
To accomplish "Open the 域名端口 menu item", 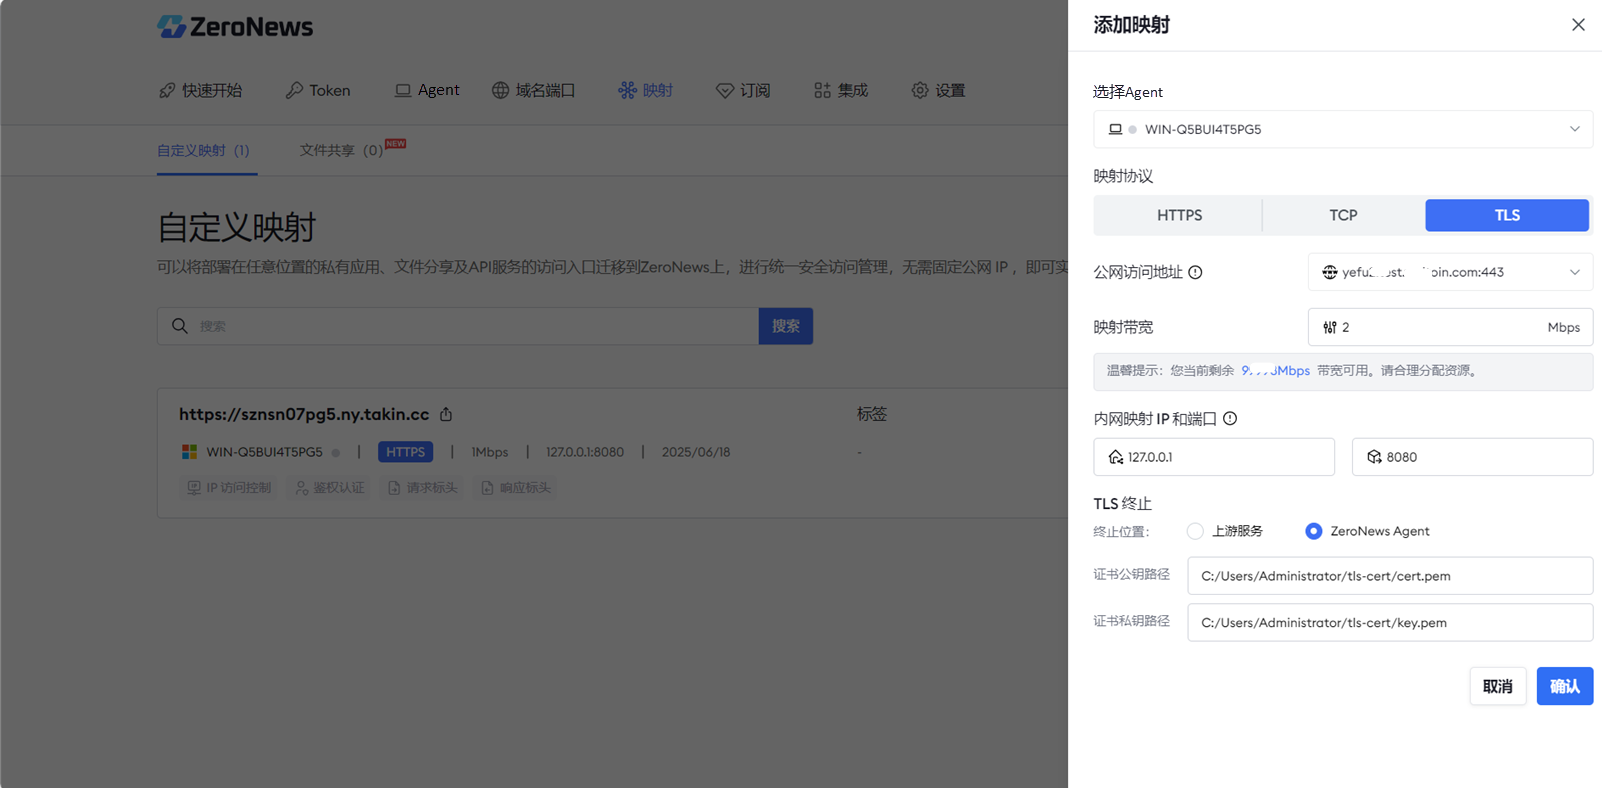I will [534, 90].
